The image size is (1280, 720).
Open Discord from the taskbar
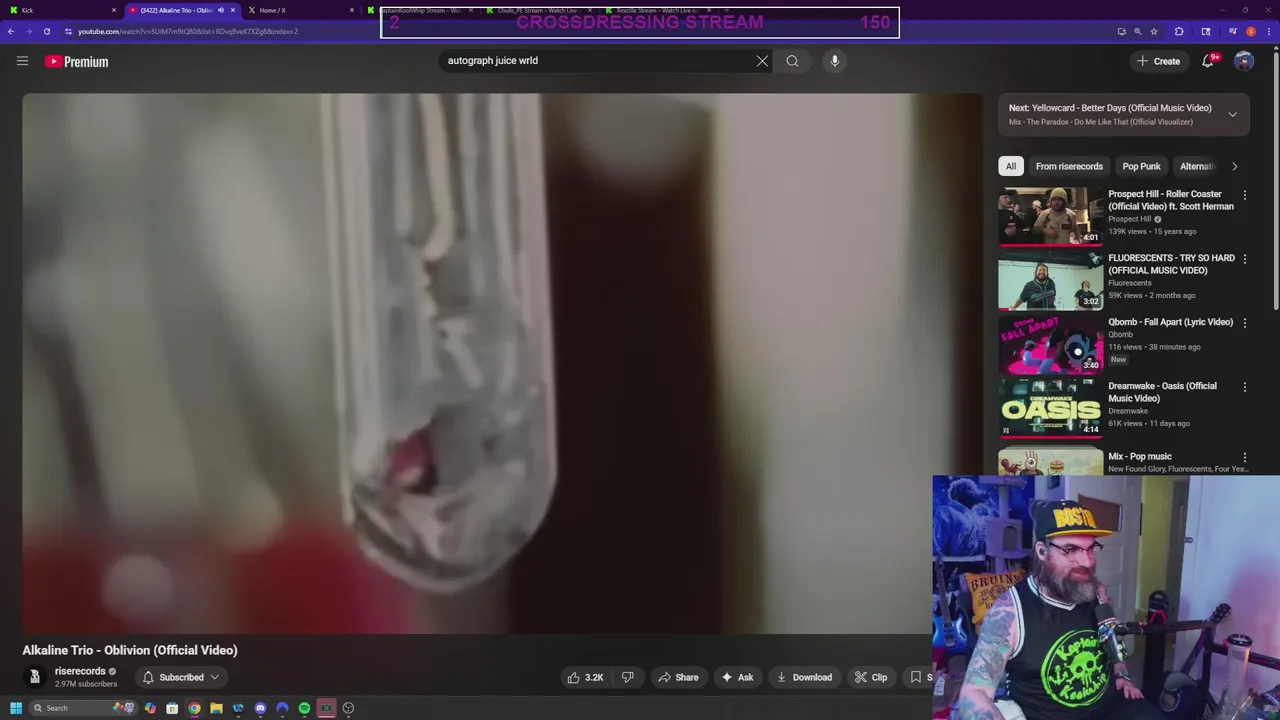pos(260,708)
